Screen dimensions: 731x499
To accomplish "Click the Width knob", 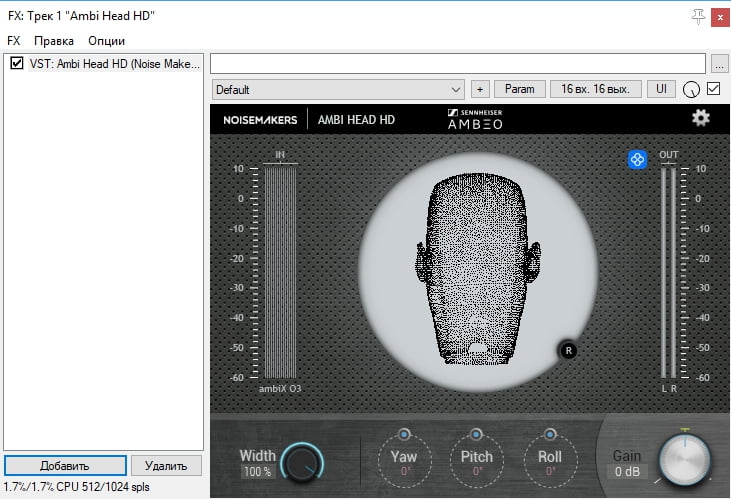I will pos(301,462).
